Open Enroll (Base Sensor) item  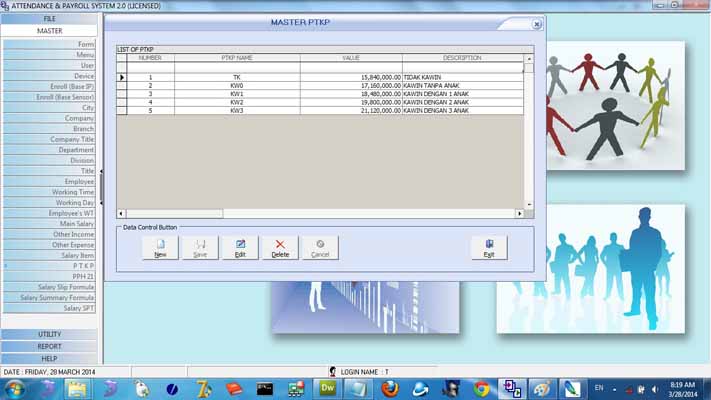point(49,97)
